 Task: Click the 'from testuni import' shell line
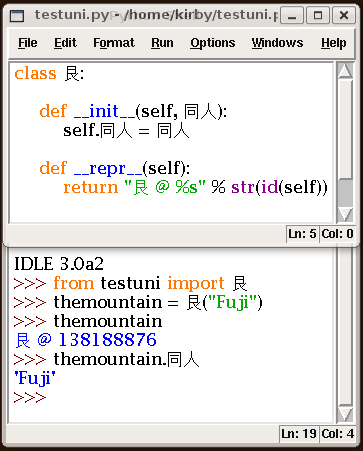pyautogui.click(x=130, y=283)
